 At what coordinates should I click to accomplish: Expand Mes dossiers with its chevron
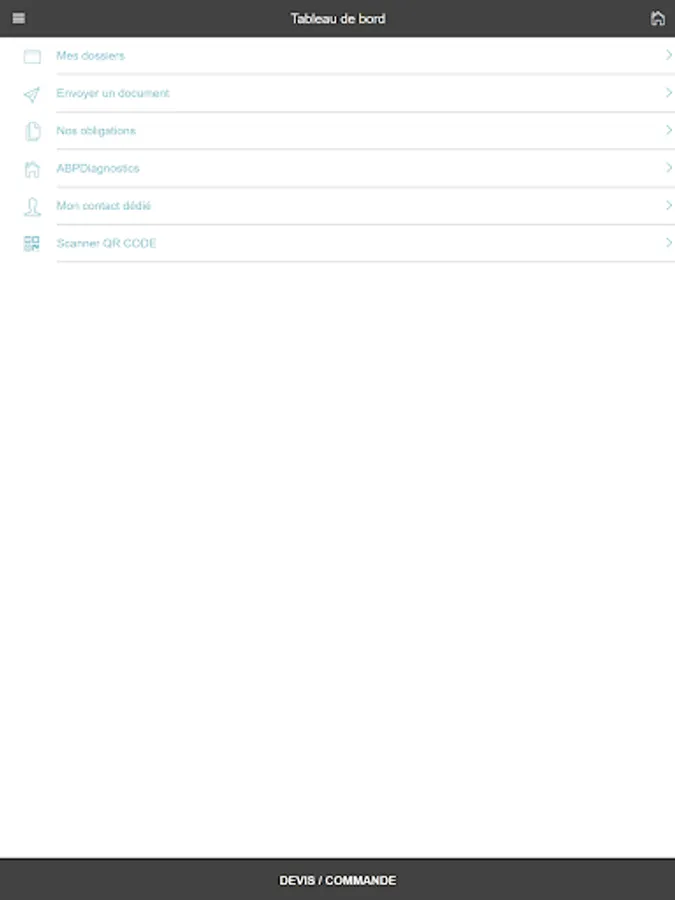tap(669, 55)
